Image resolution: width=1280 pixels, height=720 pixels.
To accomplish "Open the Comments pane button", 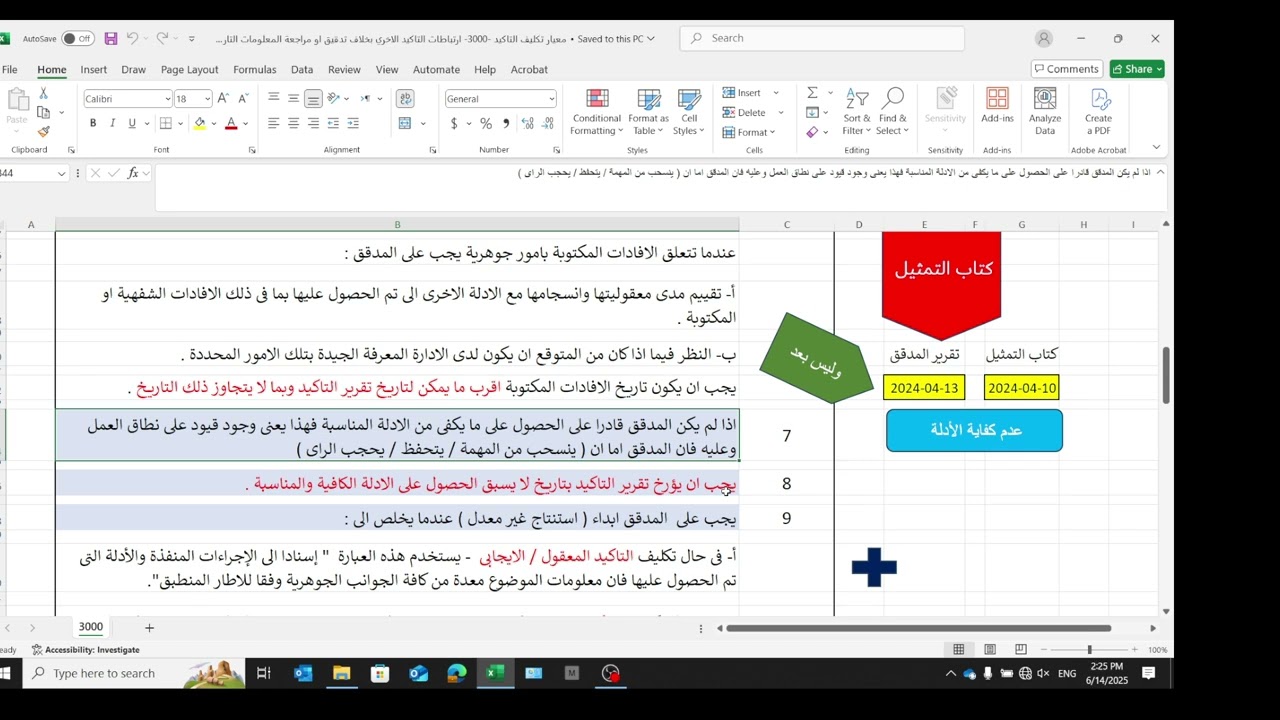I will (1067, 69).
